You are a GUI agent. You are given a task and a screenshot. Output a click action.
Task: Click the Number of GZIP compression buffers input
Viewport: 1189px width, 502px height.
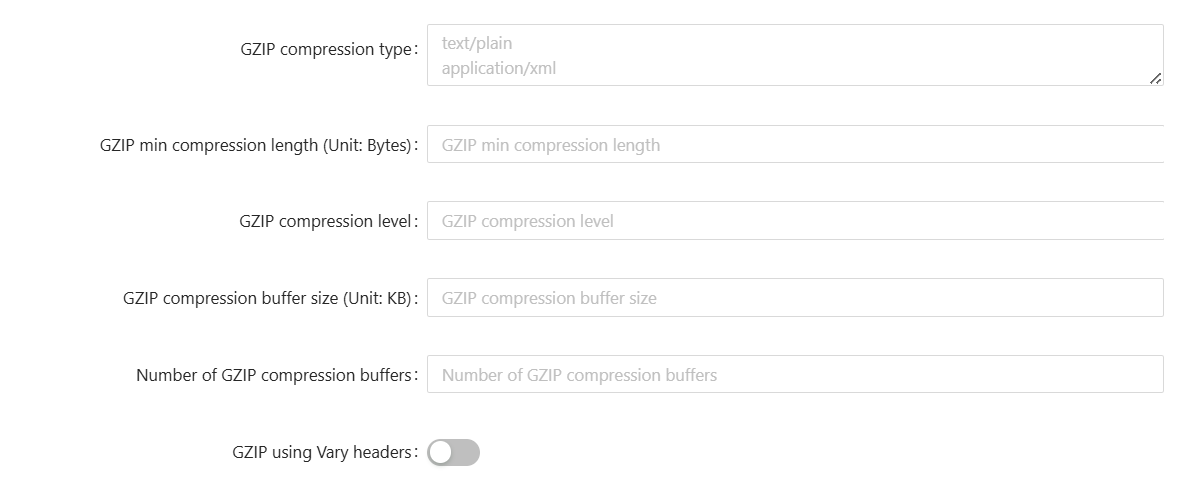coord(795,375)
